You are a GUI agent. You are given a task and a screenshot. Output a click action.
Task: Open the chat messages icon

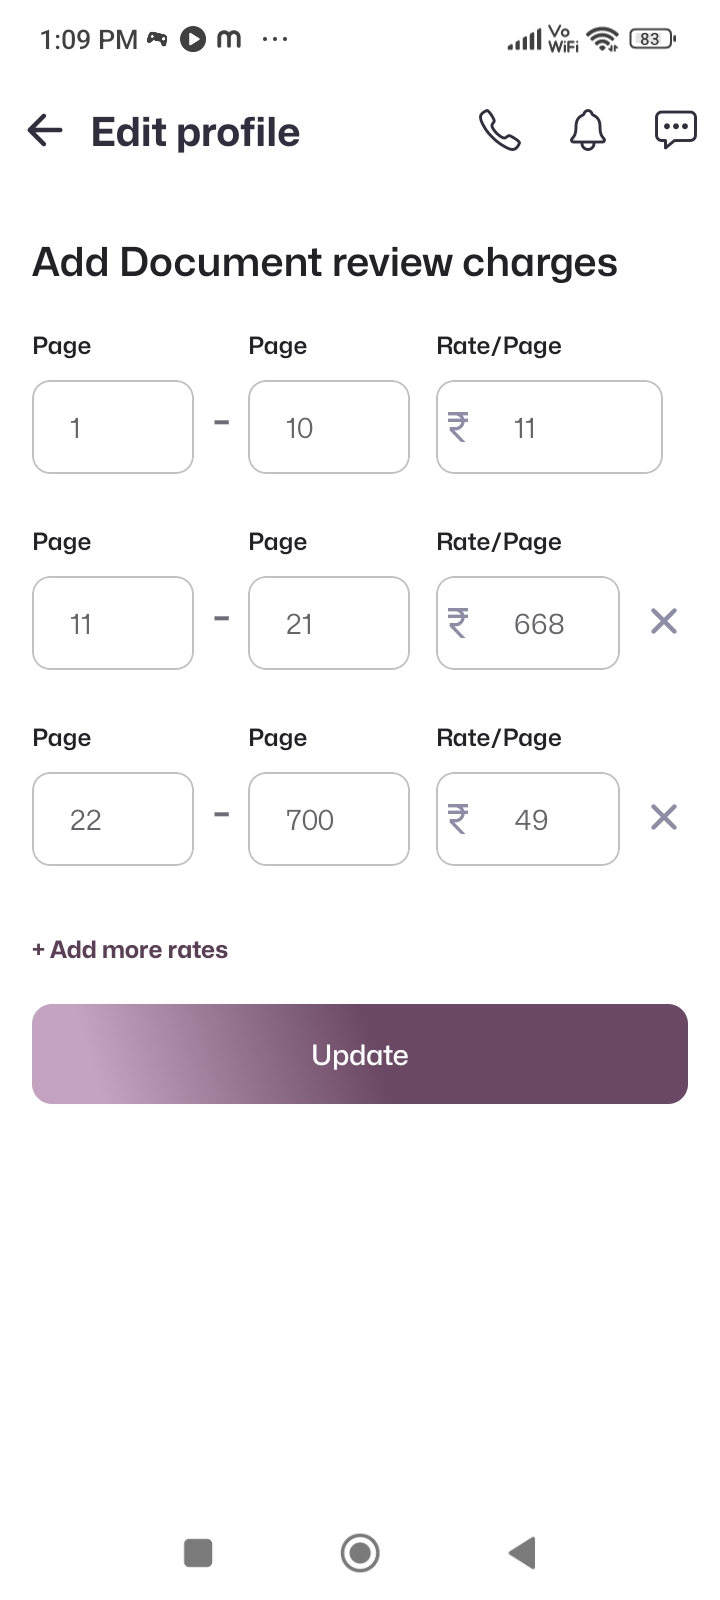click(x=675, y=131)
